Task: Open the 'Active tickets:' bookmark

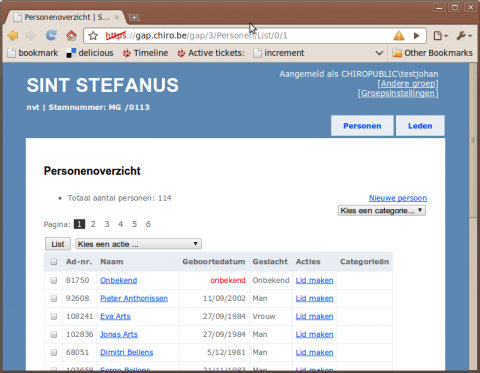Action: [x=211, y=53]
